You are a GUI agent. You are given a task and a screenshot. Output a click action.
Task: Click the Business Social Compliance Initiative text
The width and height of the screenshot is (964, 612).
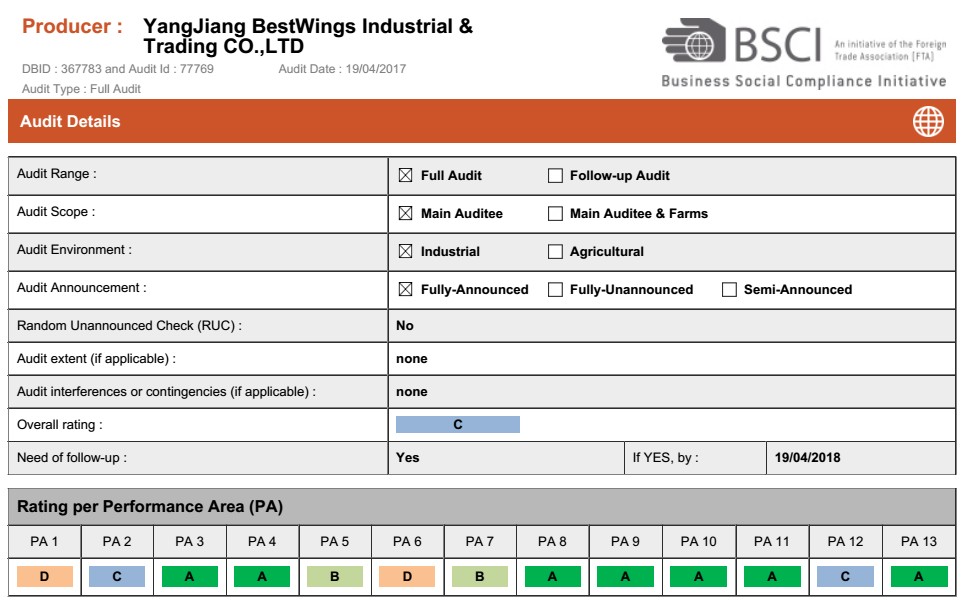point(803,81)
